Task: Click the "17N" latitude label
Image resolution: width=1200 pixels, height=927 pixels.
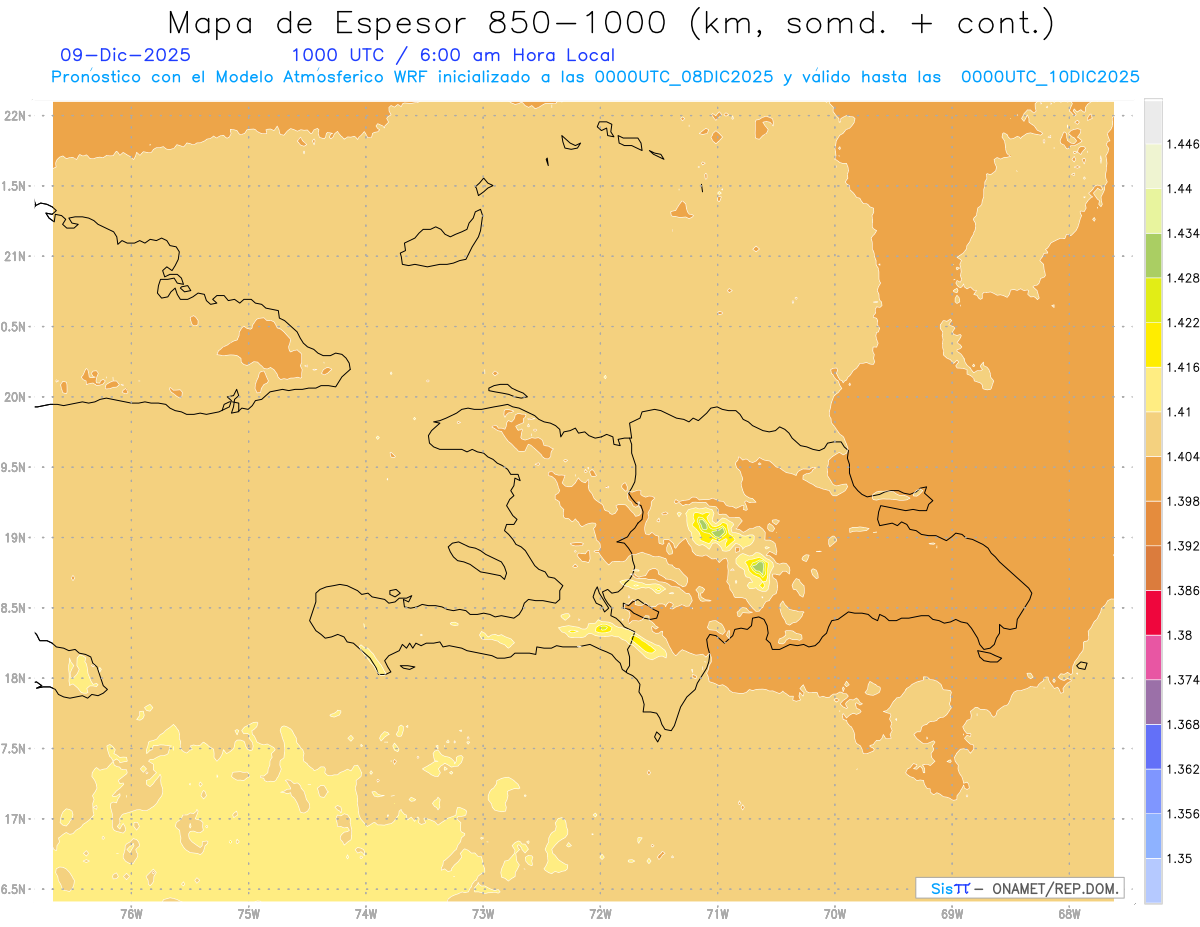Action: tap(16, 819)
